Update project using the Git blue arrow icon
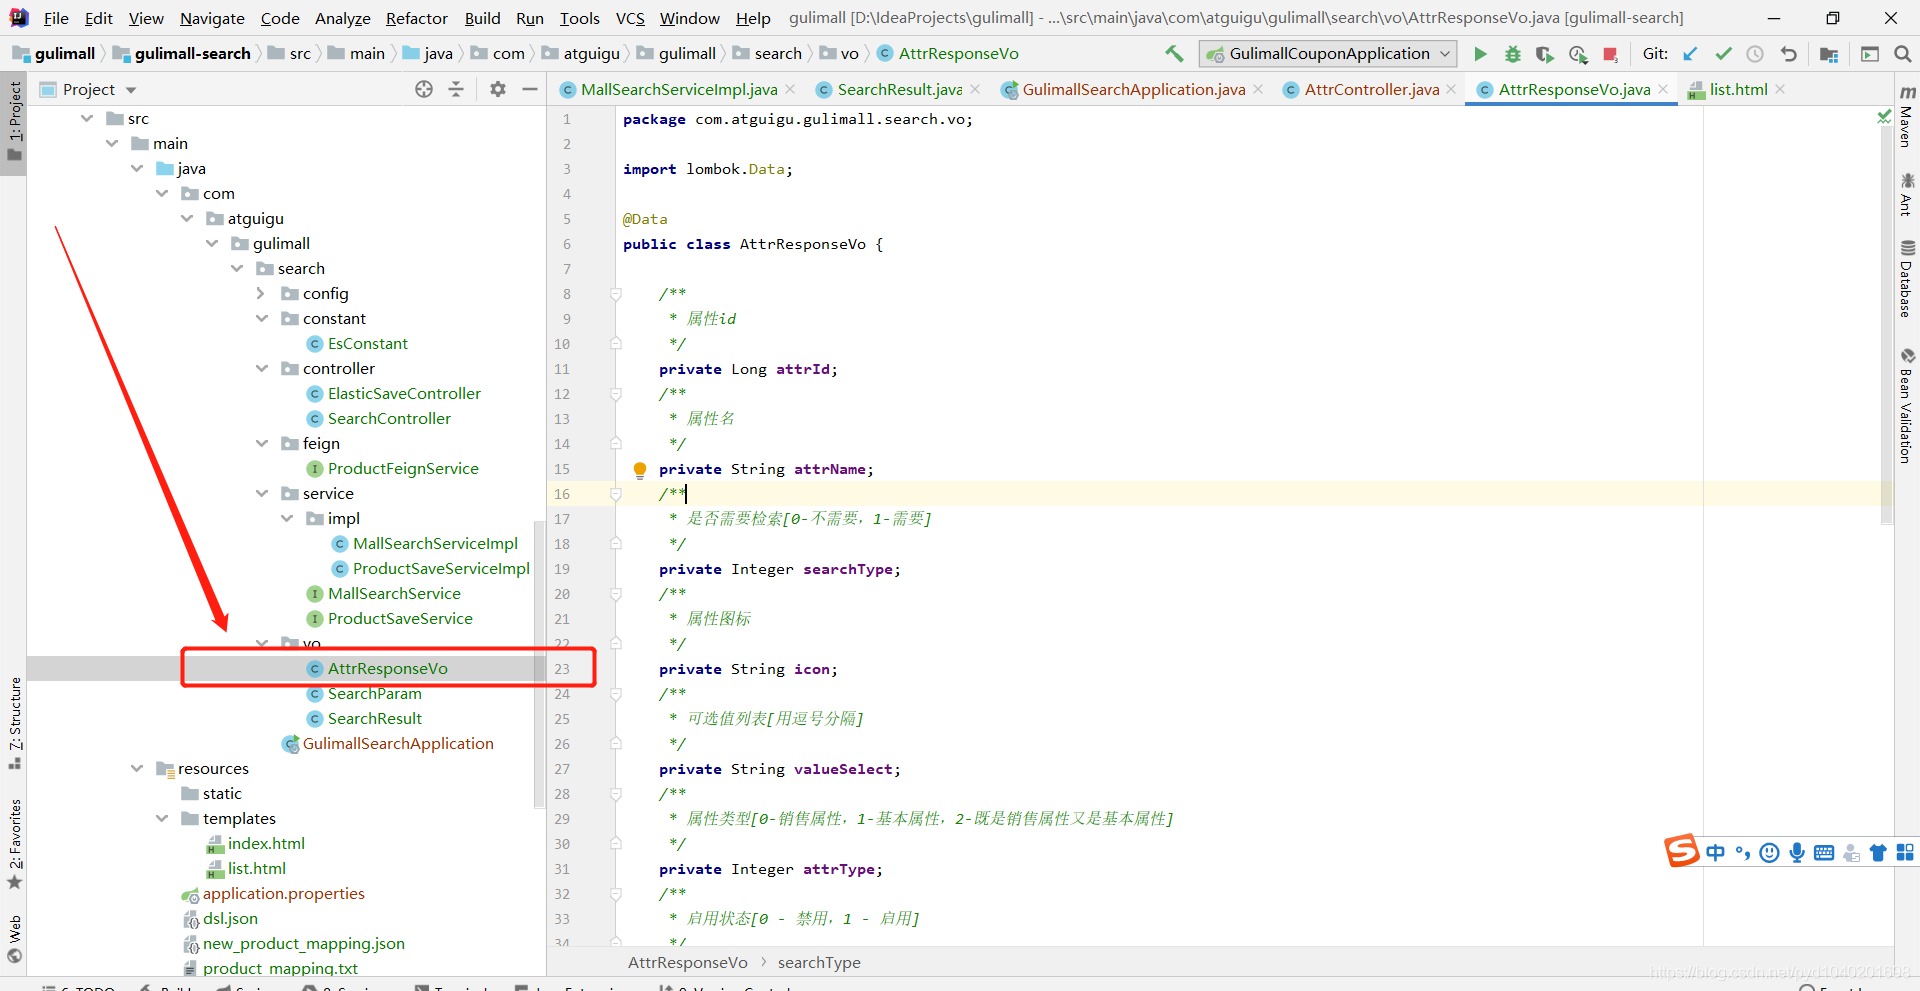1920x991 pixels. pos(1690,54)
